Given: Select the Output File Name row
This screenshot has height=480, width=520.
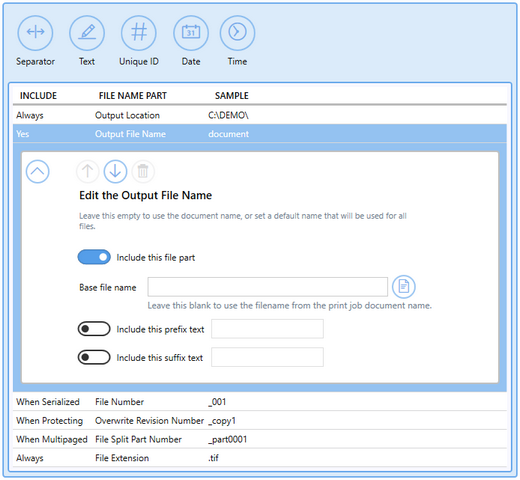Looking at the screenshot, I should tap(260, 134).
